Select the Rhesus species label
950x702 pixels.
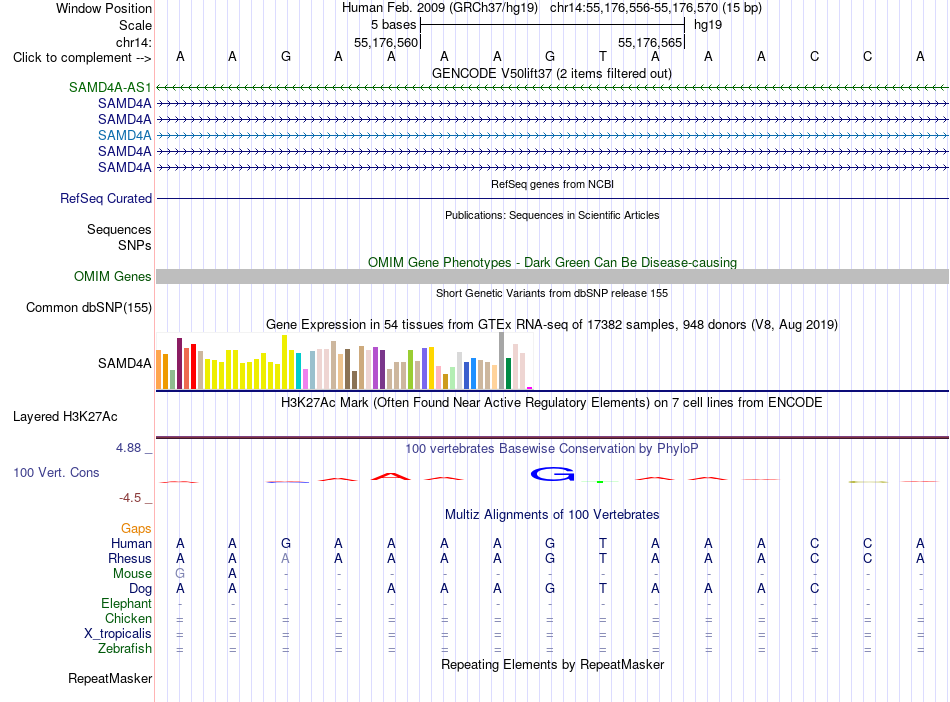(x=130, y=558)
